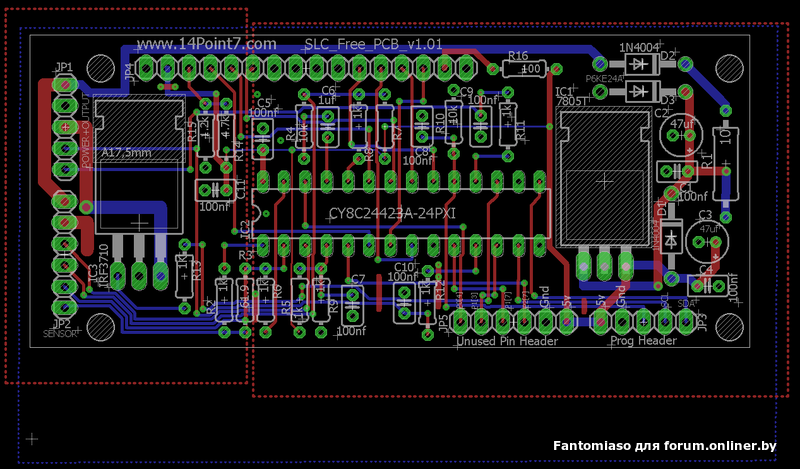The height and width of the screenshot is (469, 800).
Task: Select resistor R16 labeled 100
Action: pyautogui.click(x=521, y=69)
